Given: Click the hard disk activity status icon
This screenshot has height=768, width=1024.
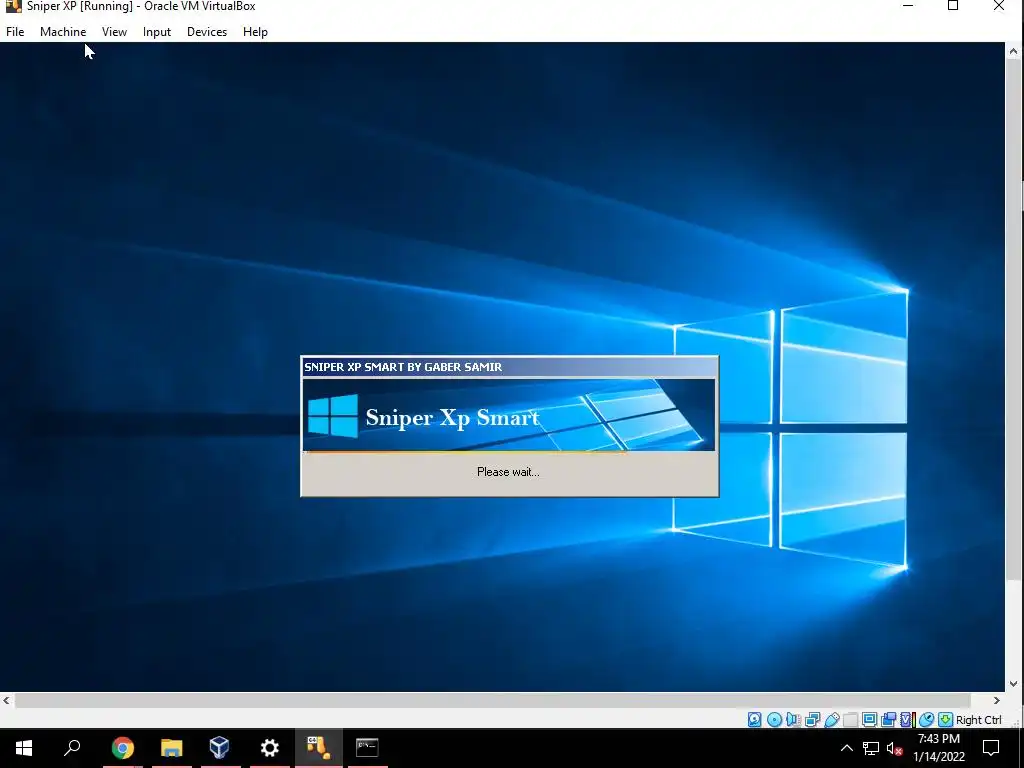Looking at the screenshot, I should [x=754, y=720].
